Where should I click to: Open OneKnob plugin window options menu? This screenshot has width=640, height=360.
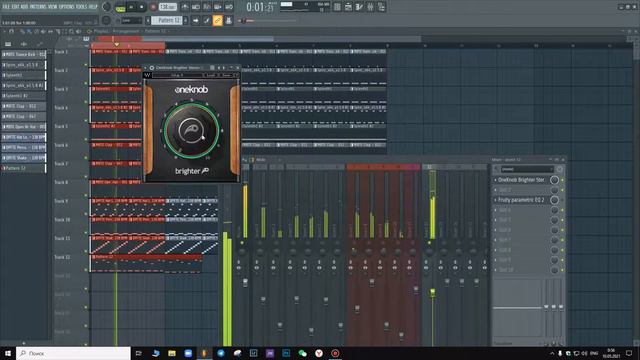coord(146,68)
